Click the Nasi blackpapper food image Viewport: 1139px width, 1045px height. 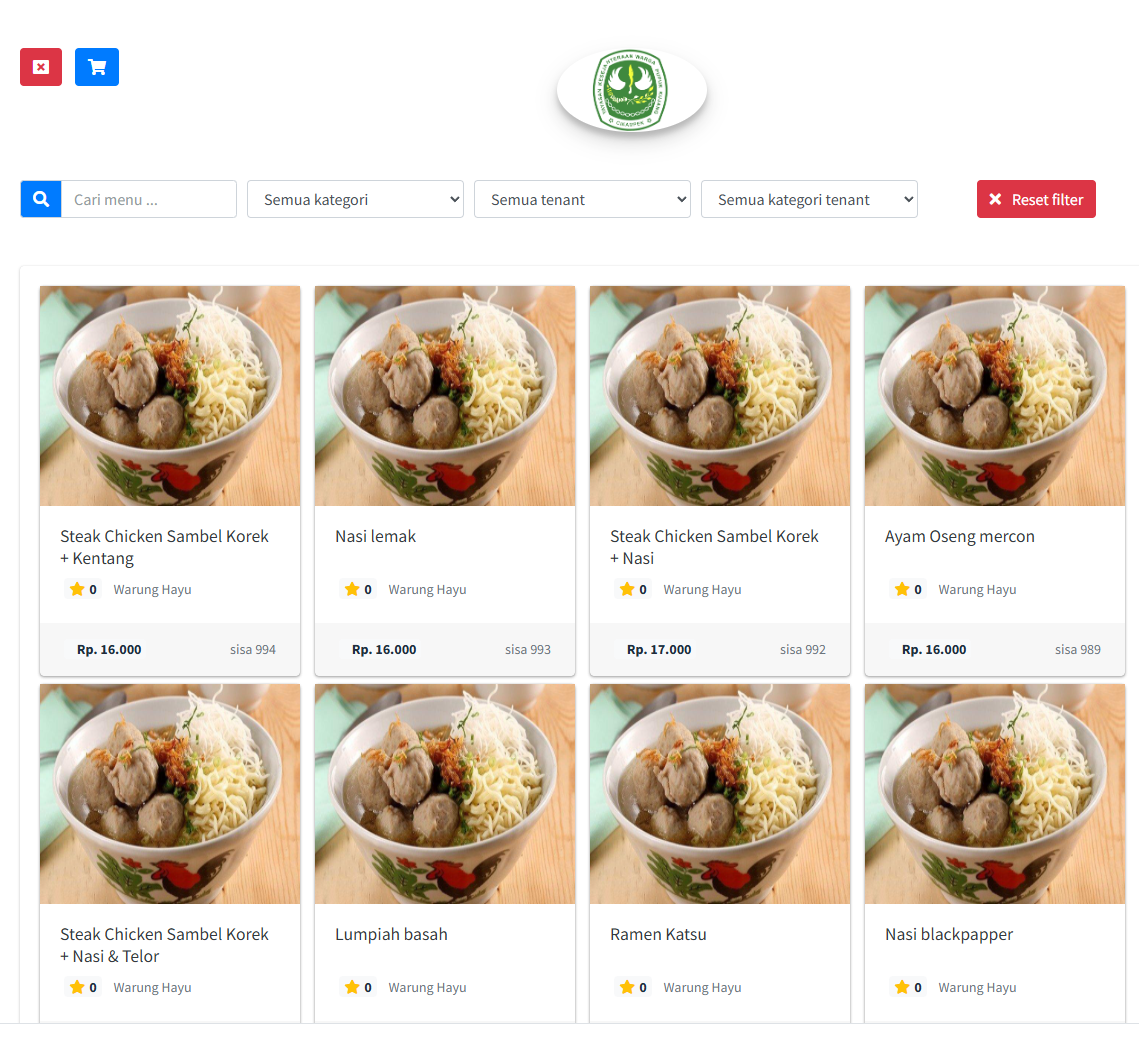(994, 794)
